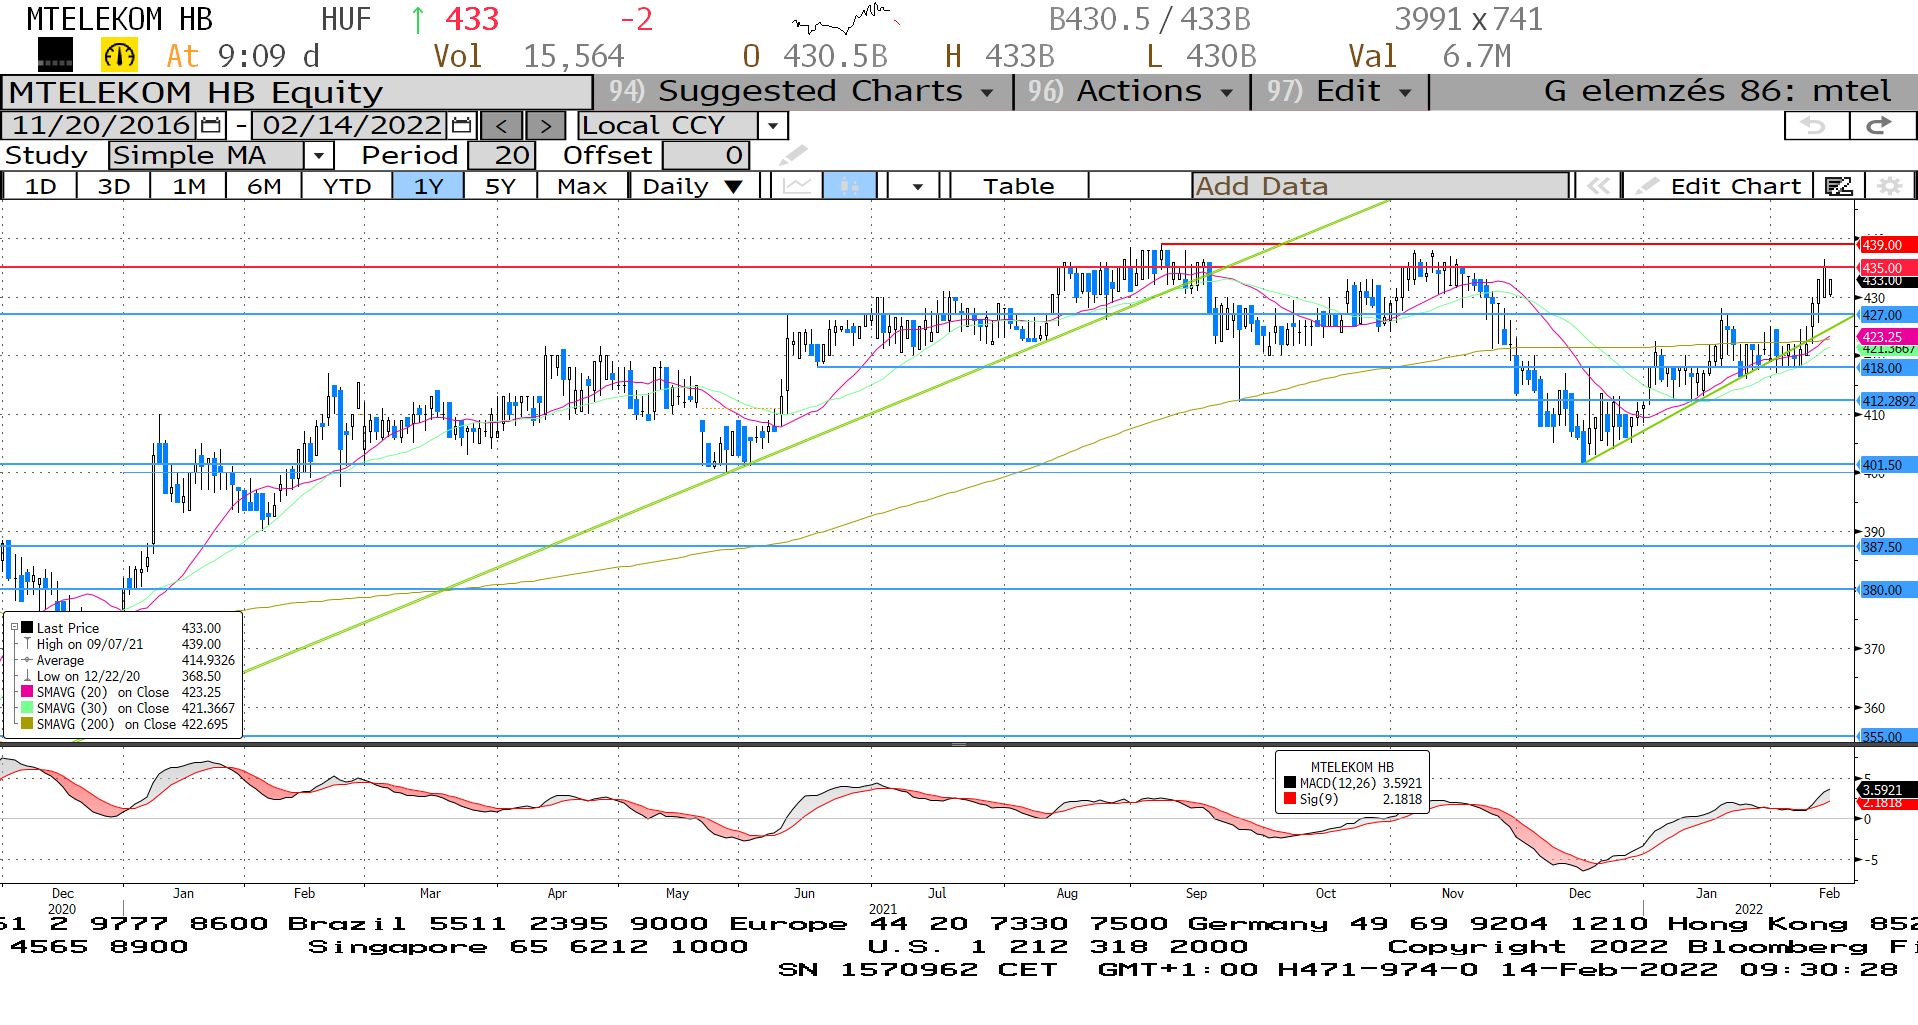
Task: Select the 1M range tab
Action: [188, 186]
